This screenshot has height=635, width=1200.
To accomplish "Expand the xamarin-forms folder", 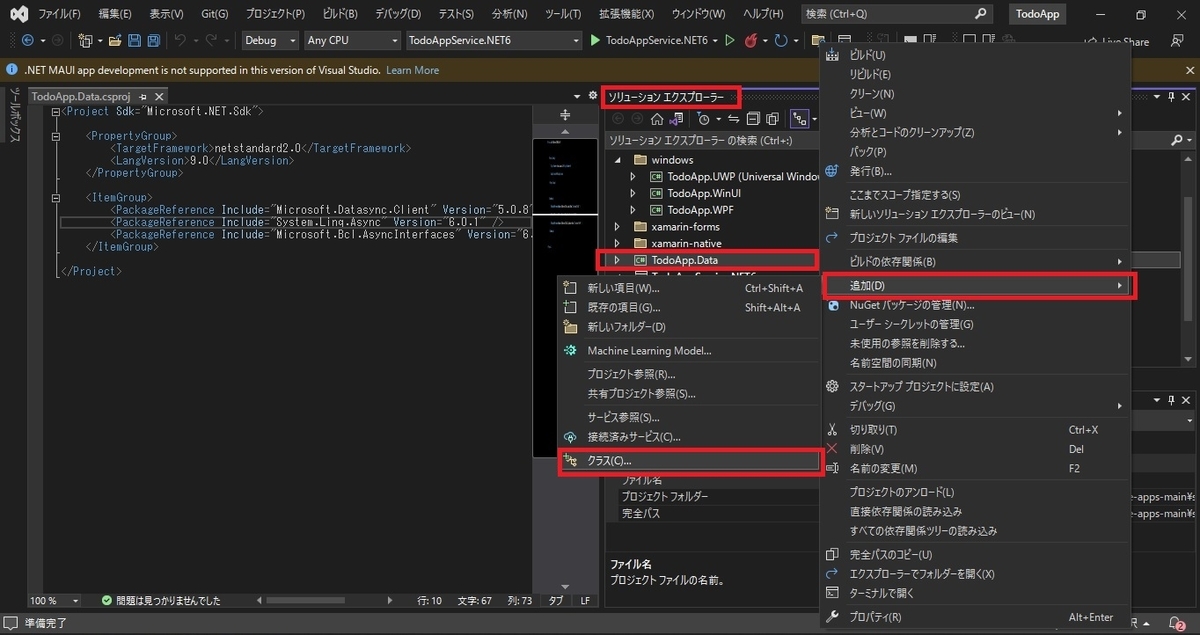I will pyautogui.click(x=617, y=227).
